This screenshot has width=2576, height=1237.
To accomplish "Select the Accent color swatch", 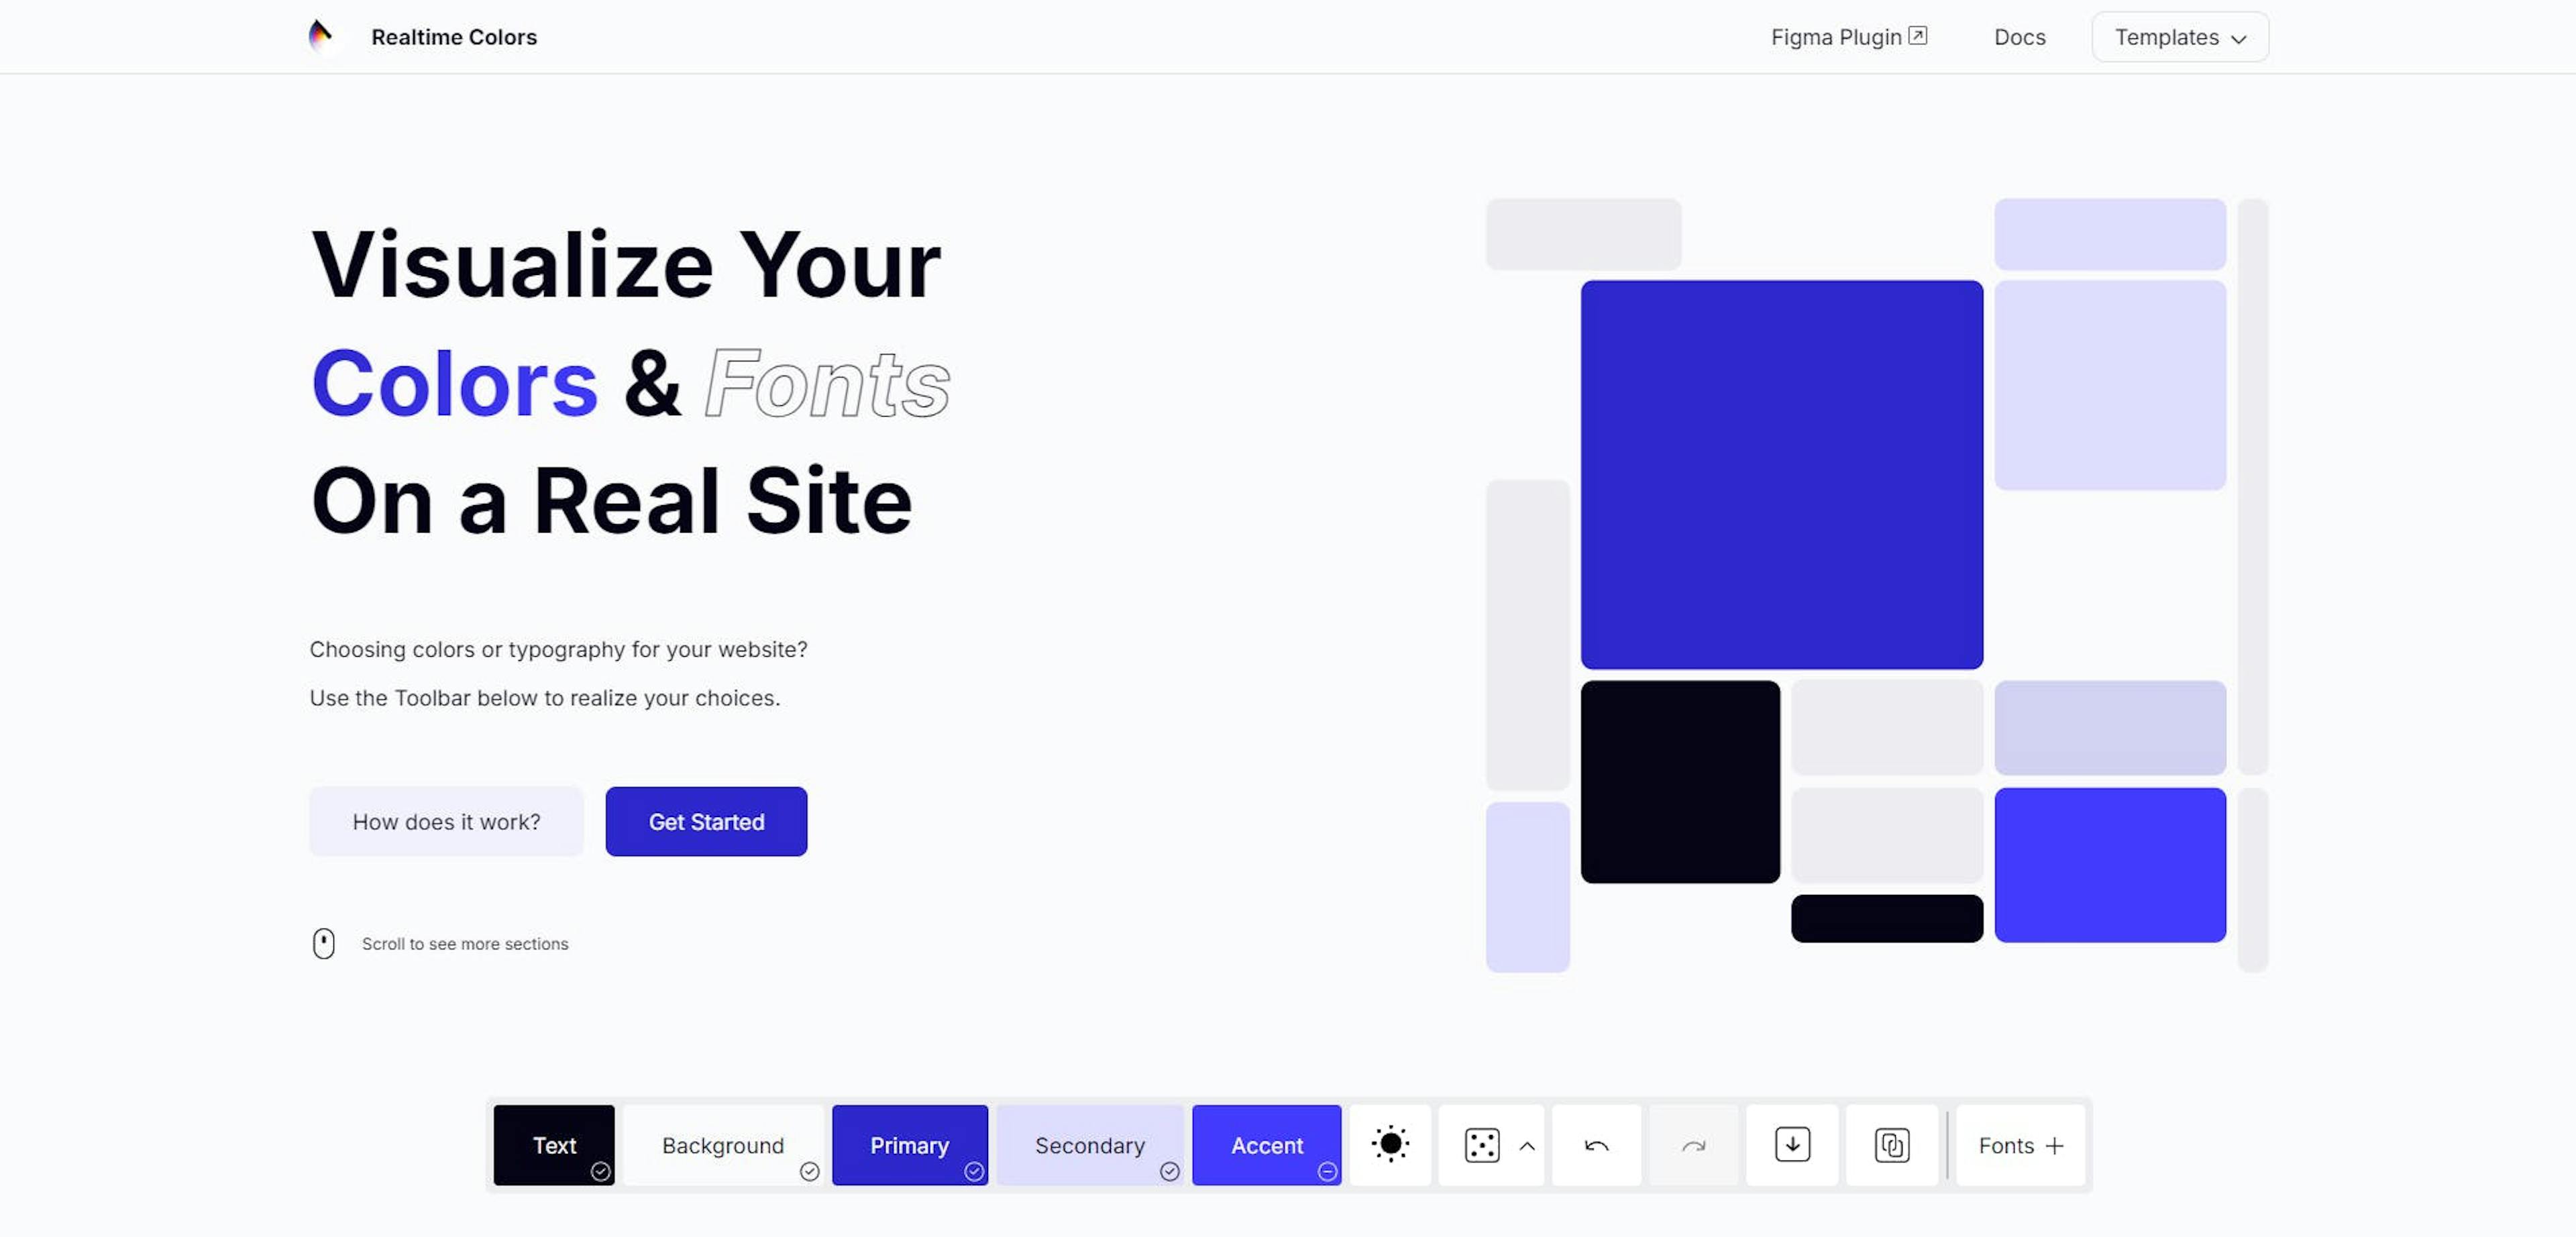I will [x=1267, y=1145].
